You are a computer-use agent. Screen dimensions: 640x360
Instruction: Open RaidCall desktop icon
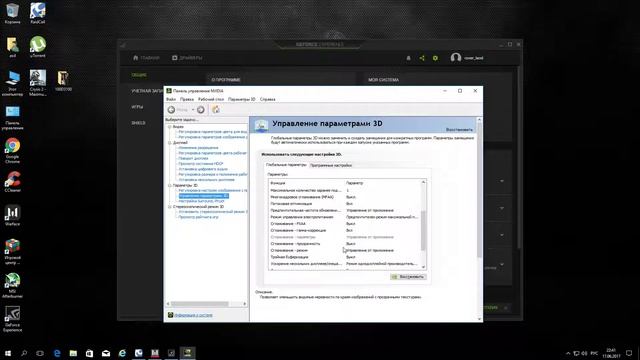point(38,13)
